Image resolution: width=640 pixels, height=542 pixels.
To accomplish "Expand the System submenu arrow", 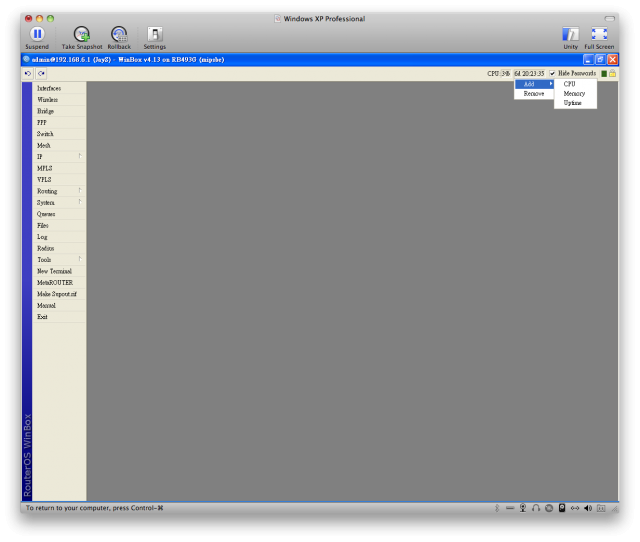I will coord(80,202).
